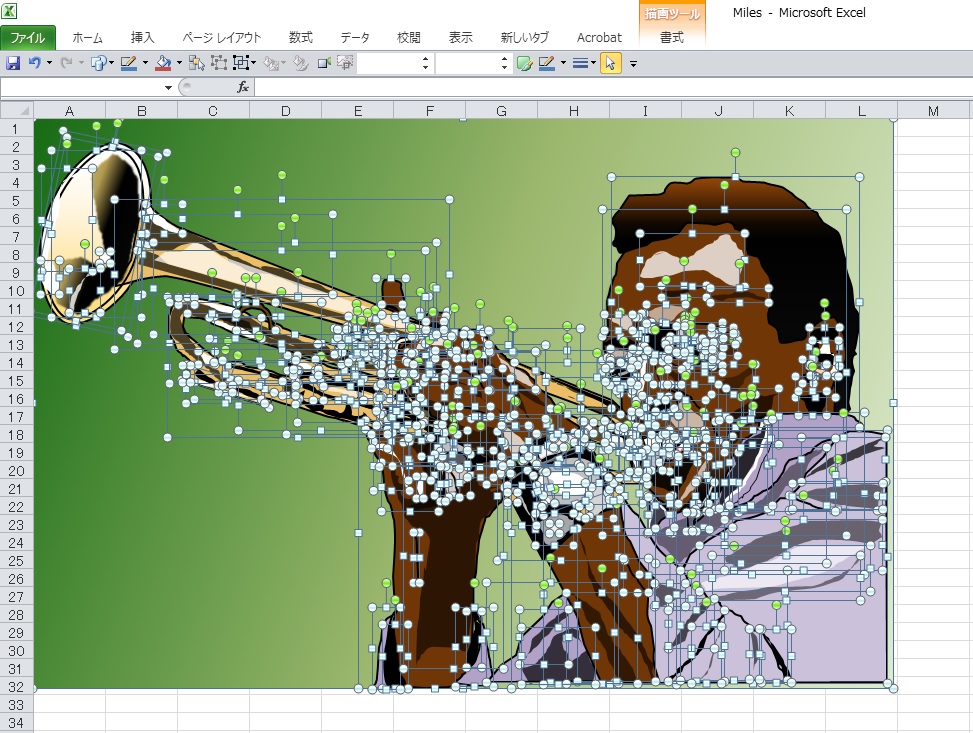Open the shape fill color dropdown
Screen dimensions: 973x733
(179, 63)
